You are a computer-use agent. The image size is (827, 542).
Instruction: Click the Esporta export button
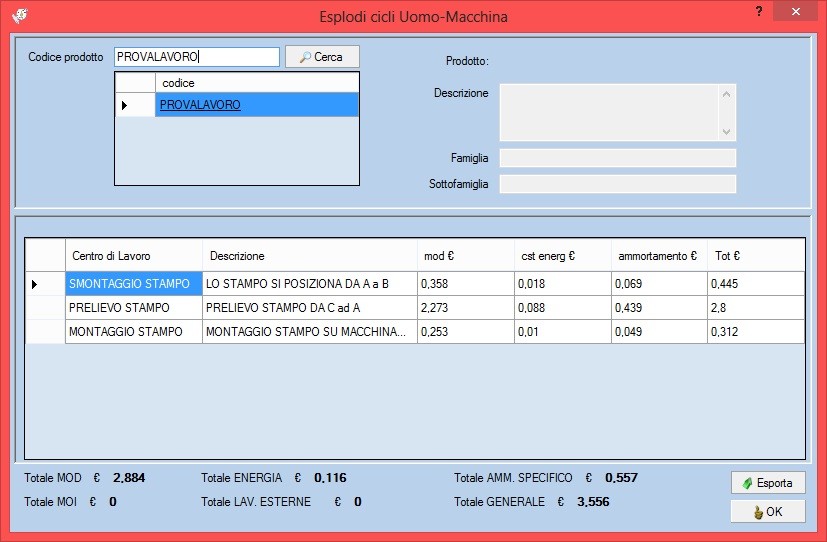[768, 483]
